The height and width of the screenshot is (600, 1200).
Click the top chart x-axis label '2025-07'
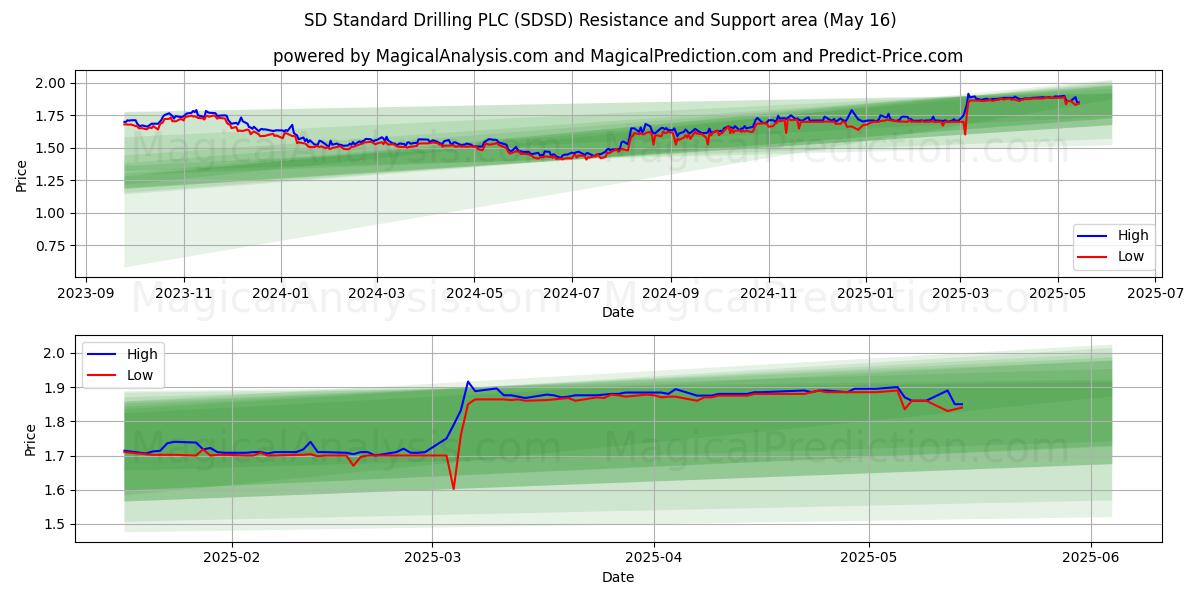click(1155, 294)
